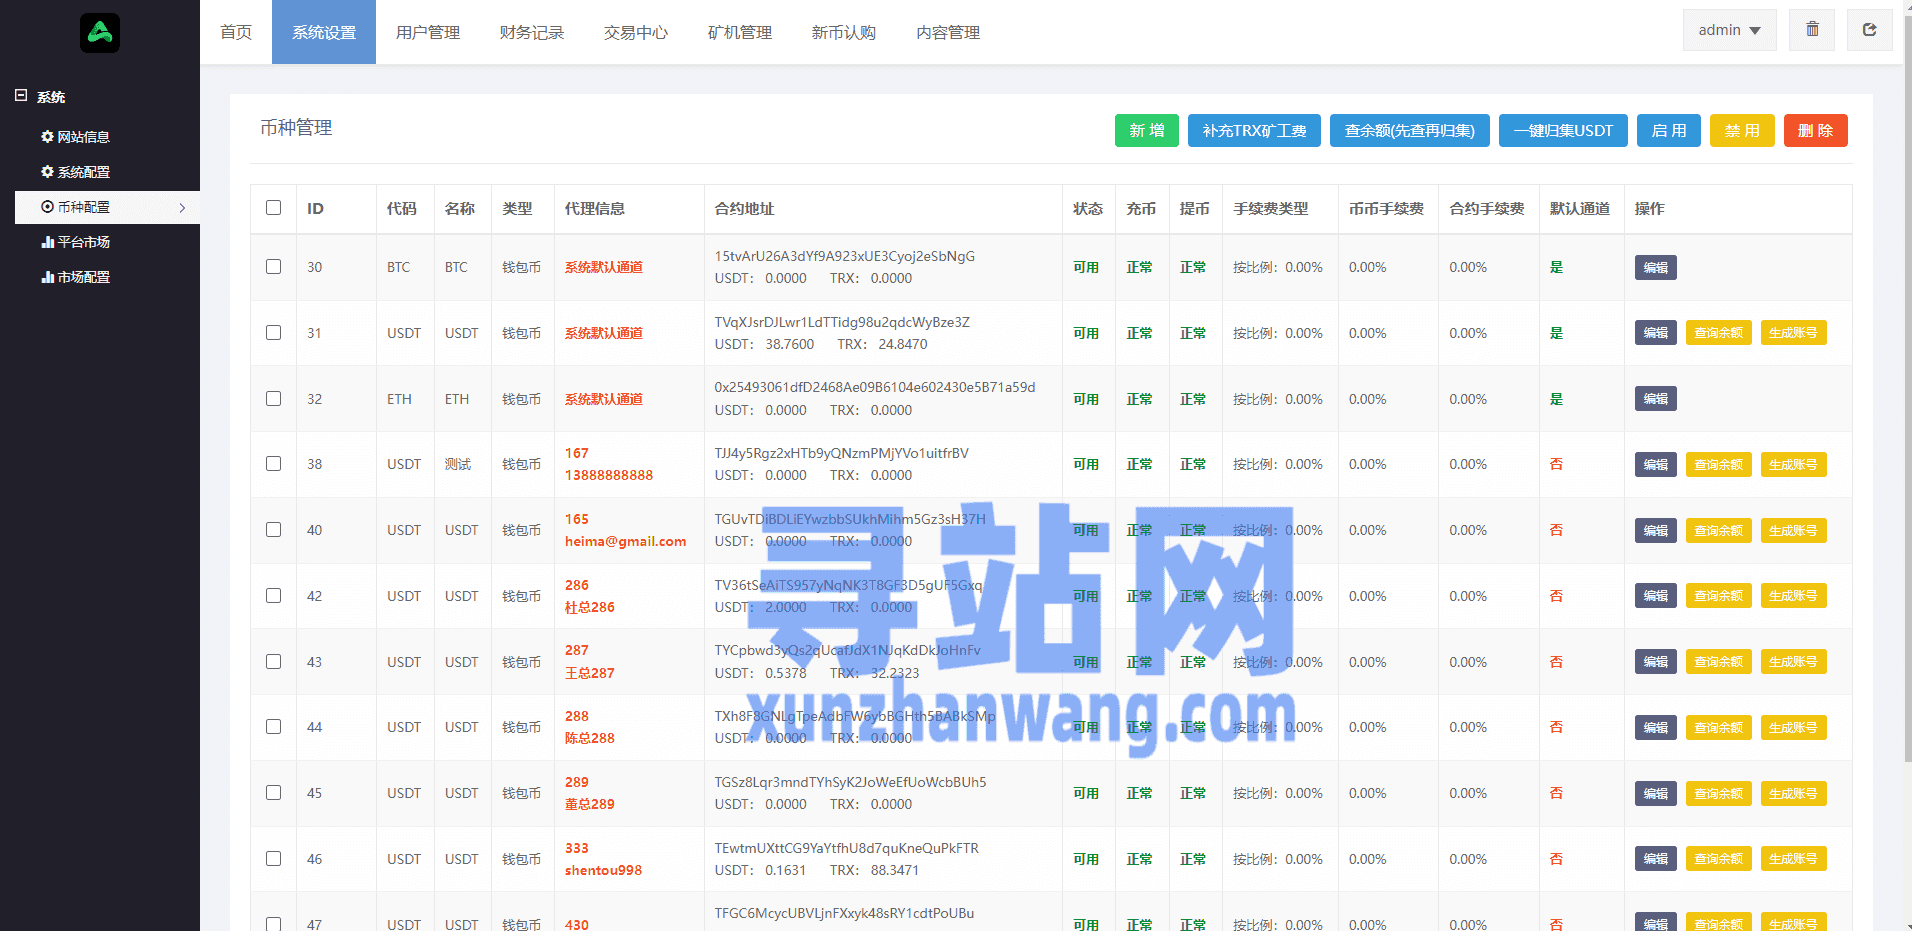Check the box for row ID 42
The height and width of the screenshot is (931, 1912).
point(273,596)
